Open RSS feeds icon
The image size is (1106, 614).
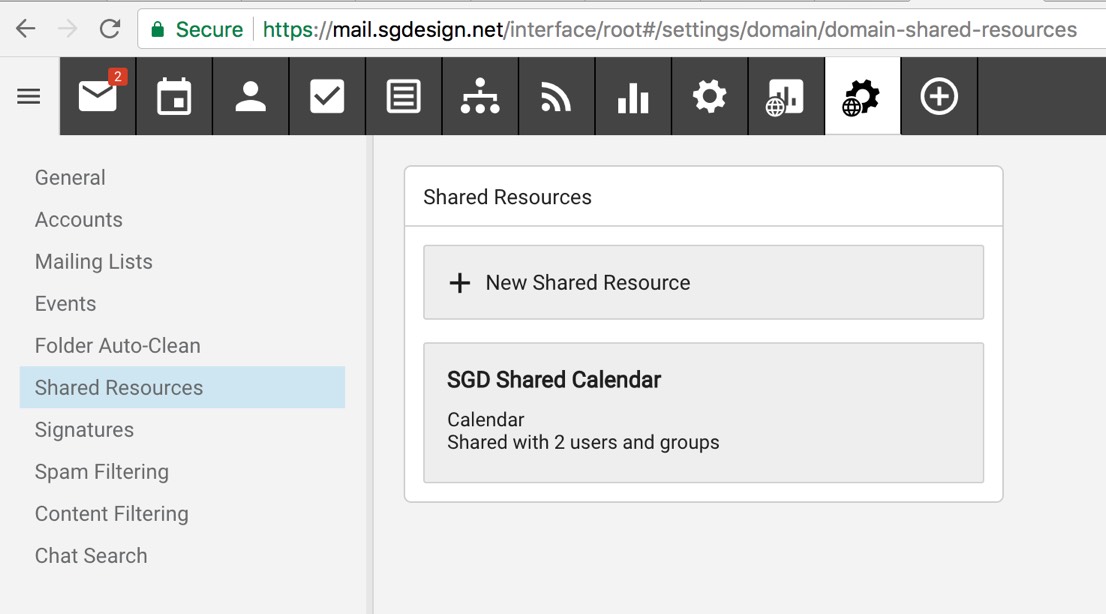[556, 97]
